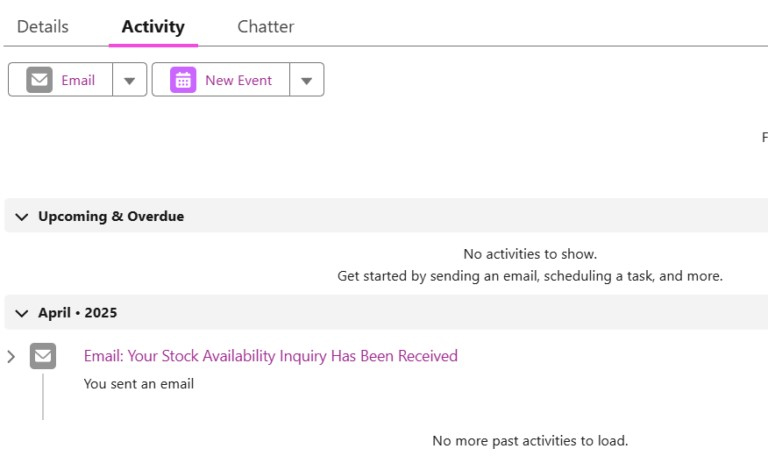Select the Activity tab
Viewport: 768px width, 463px height.
[x=153, y=26]
